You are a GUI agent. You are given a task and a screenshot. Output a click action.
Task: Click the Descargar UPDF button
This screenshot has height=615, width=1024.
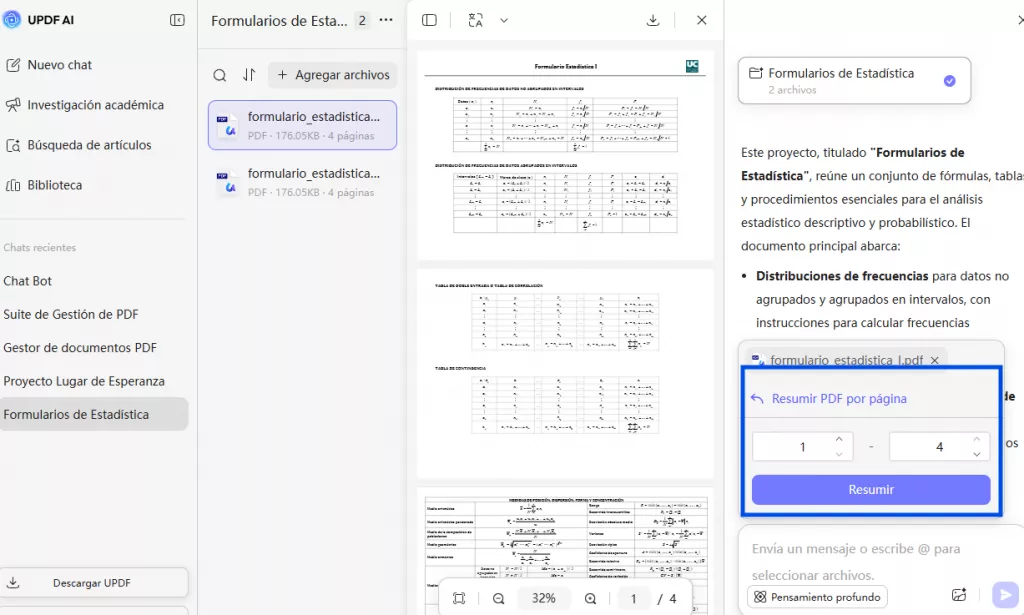pos(94,582)
